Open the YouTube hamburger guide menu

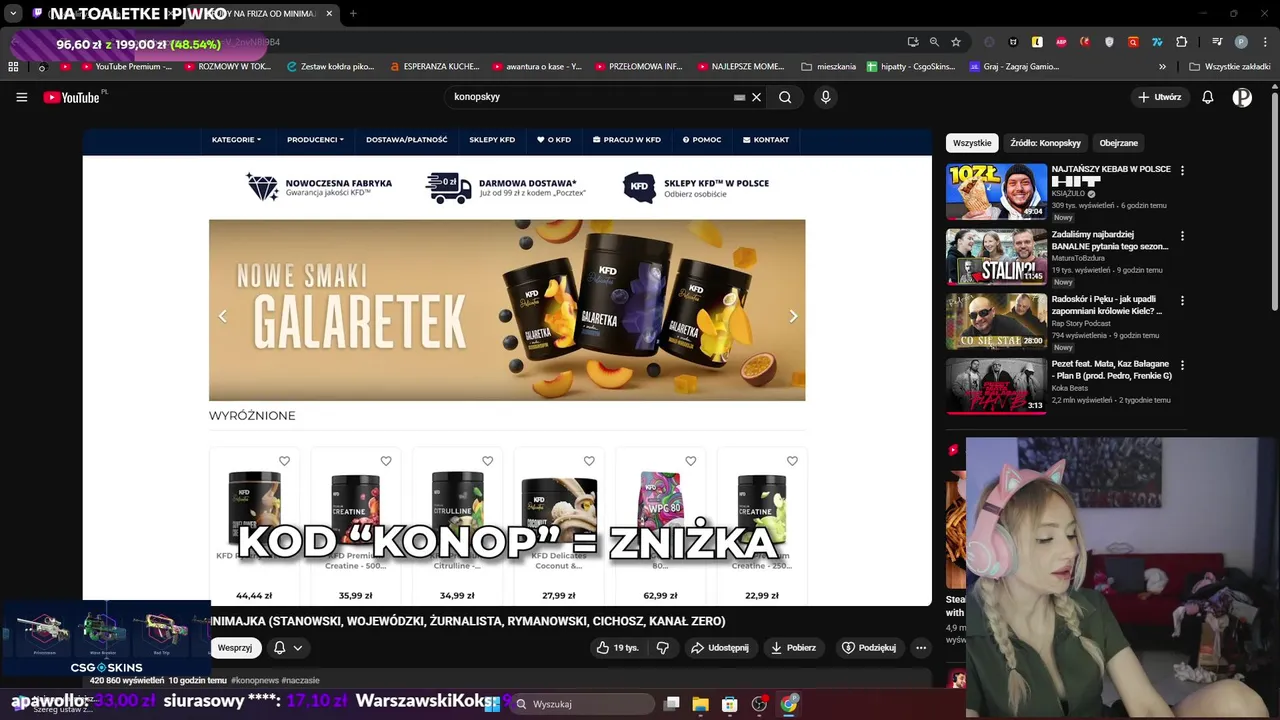pos(21,97)
